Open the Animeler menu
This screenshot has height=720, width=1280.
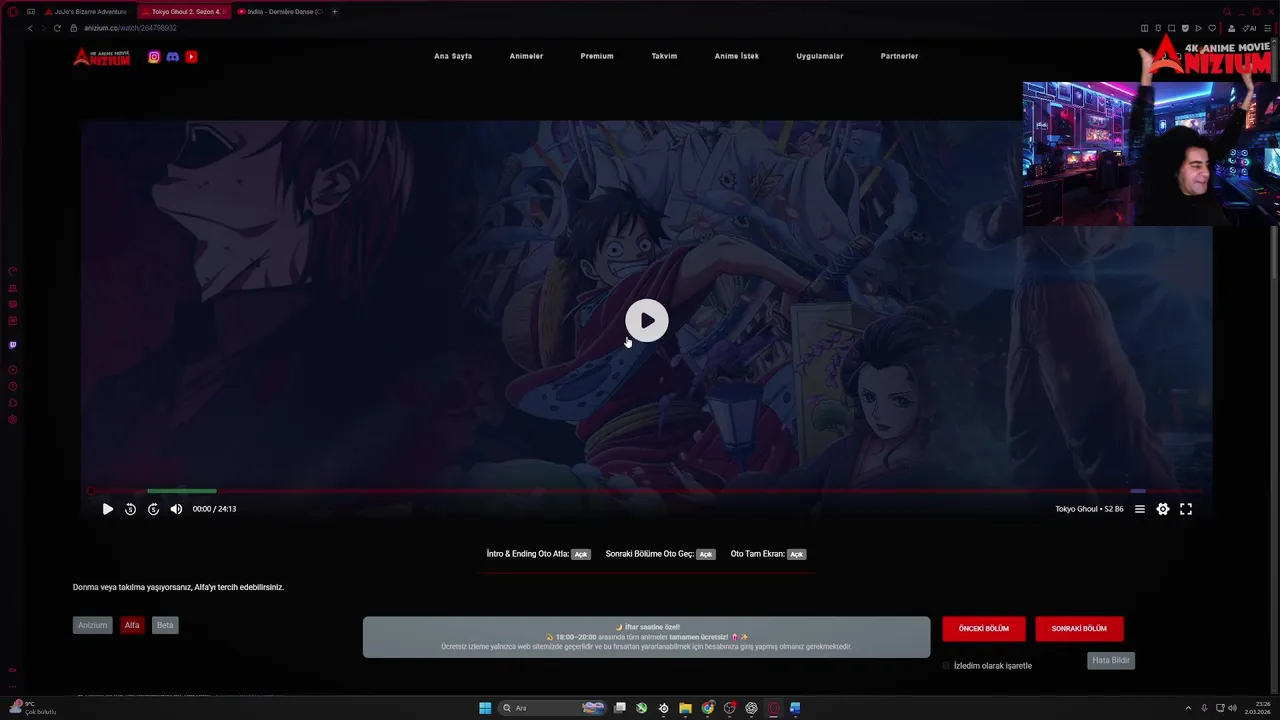[526, 56]
